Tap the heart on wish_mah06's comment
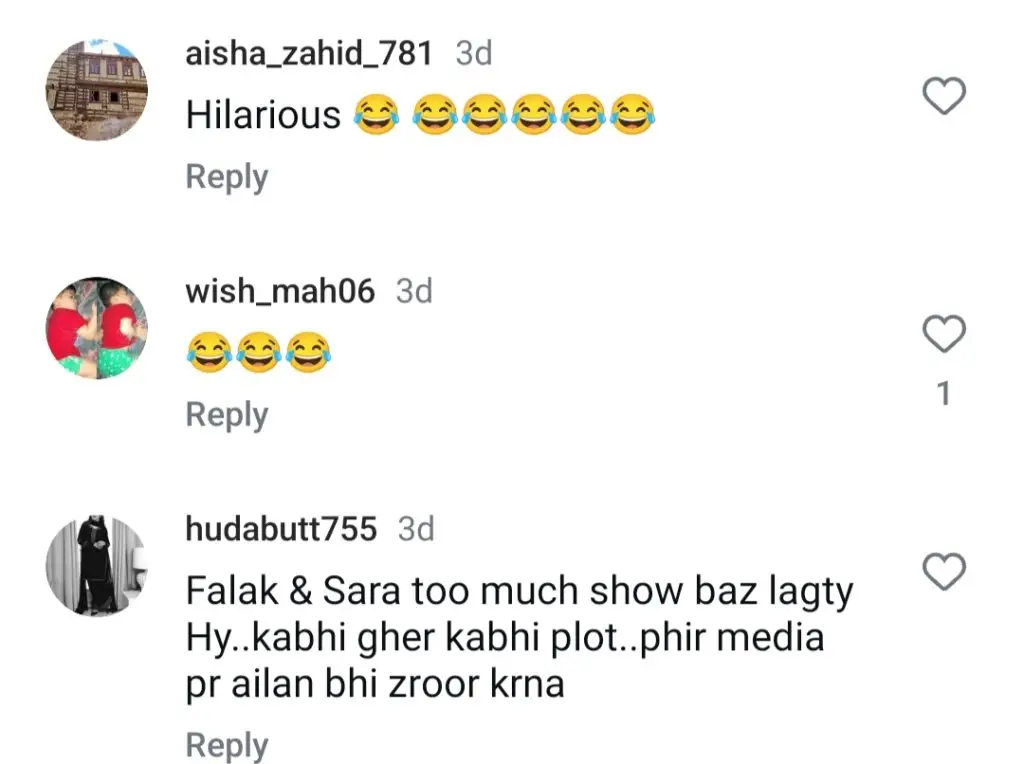The image size is (1024, 764). point(944,334)
